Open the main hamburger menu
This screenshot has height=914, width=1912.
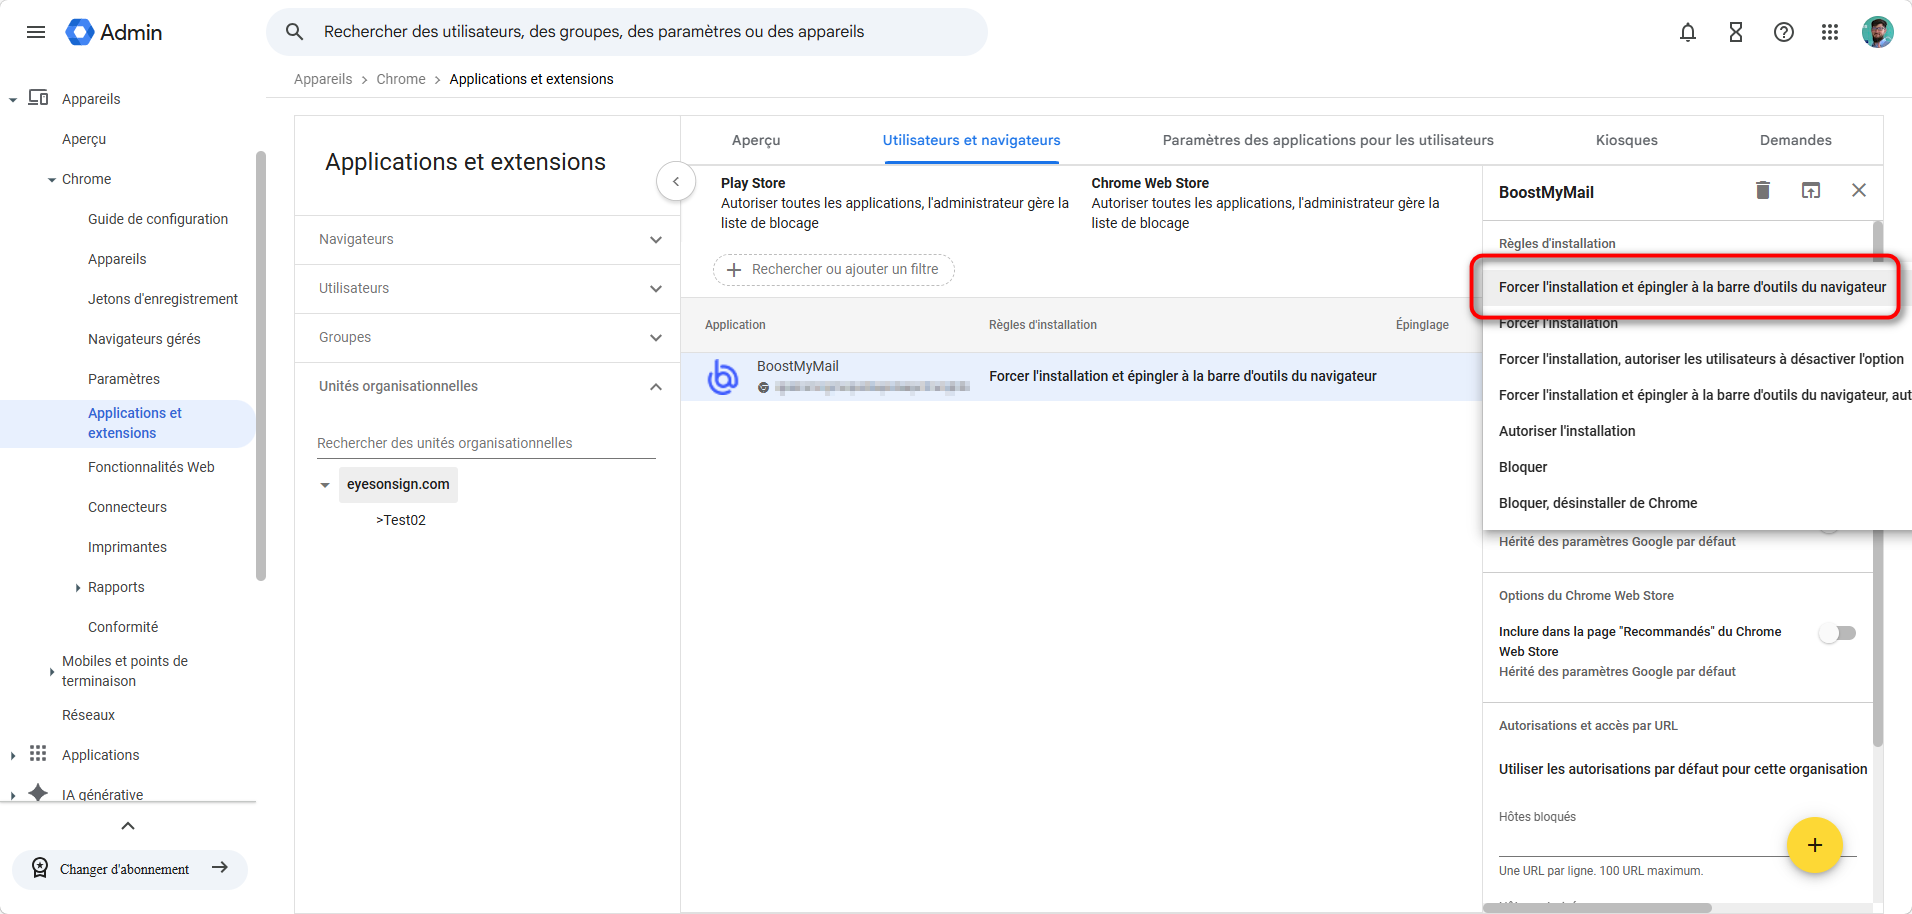point(36,32)
